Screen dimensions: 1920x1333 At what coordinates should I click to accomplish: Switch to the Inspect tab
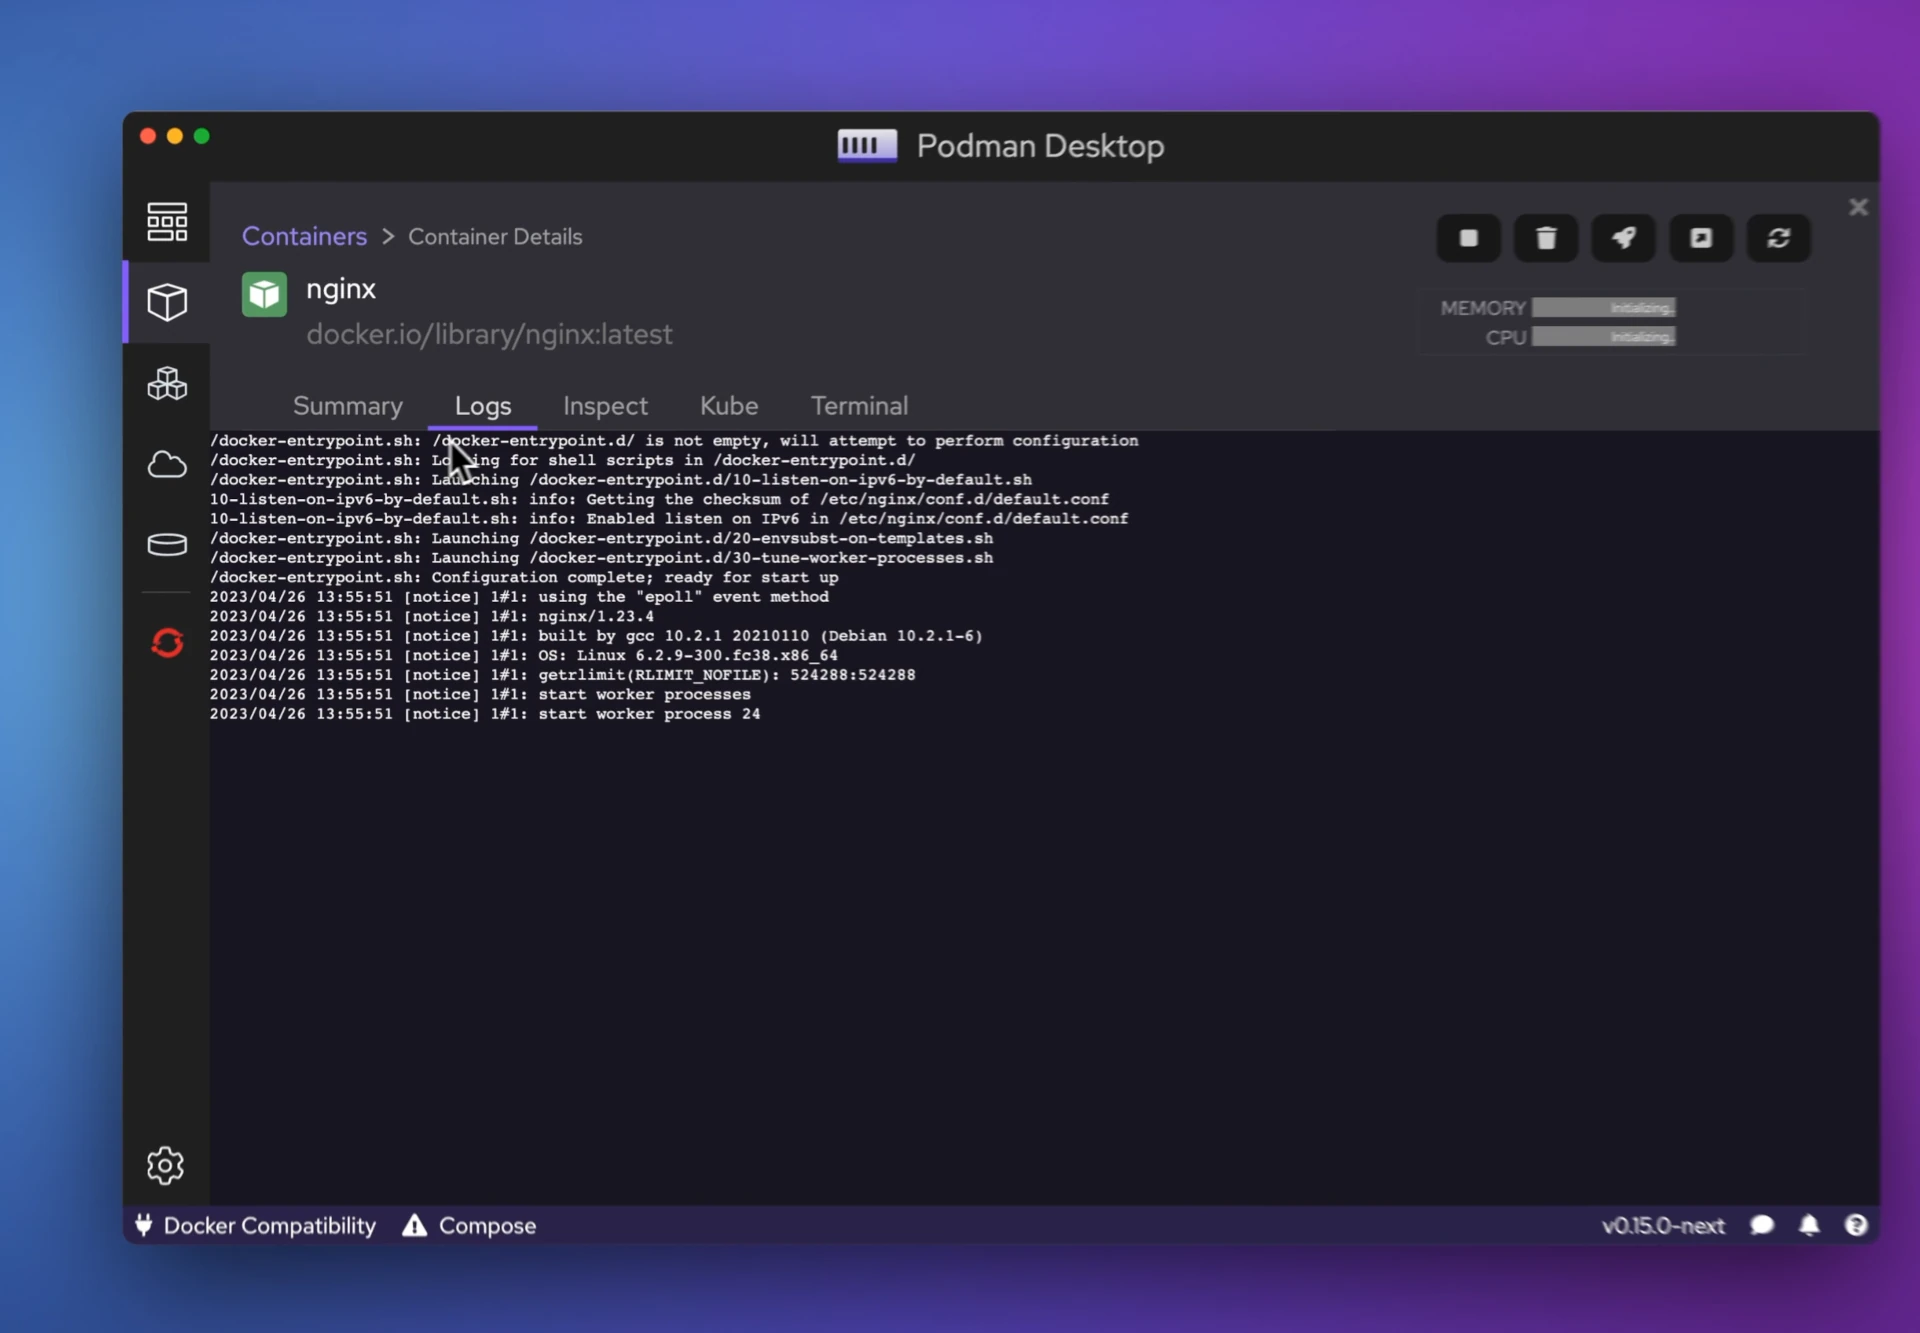pos(605,406)
